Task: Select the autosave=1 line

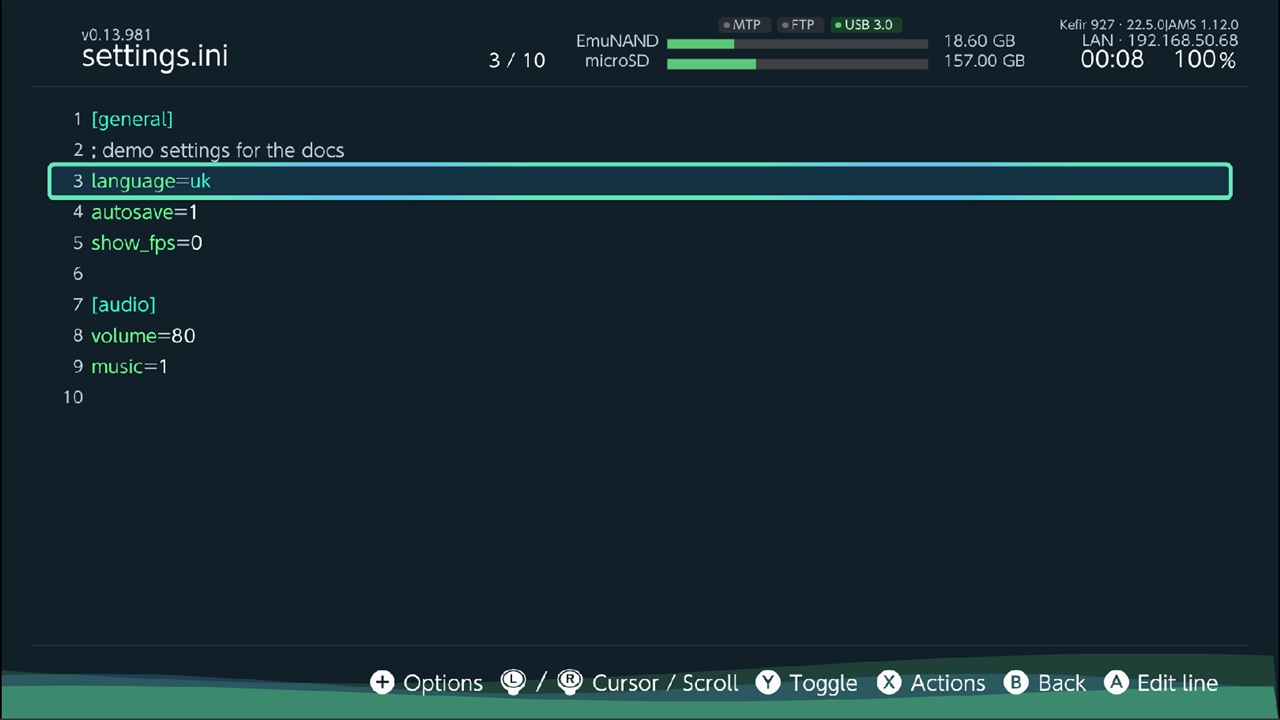Action: pyautogui.click(x=640, y=212)
